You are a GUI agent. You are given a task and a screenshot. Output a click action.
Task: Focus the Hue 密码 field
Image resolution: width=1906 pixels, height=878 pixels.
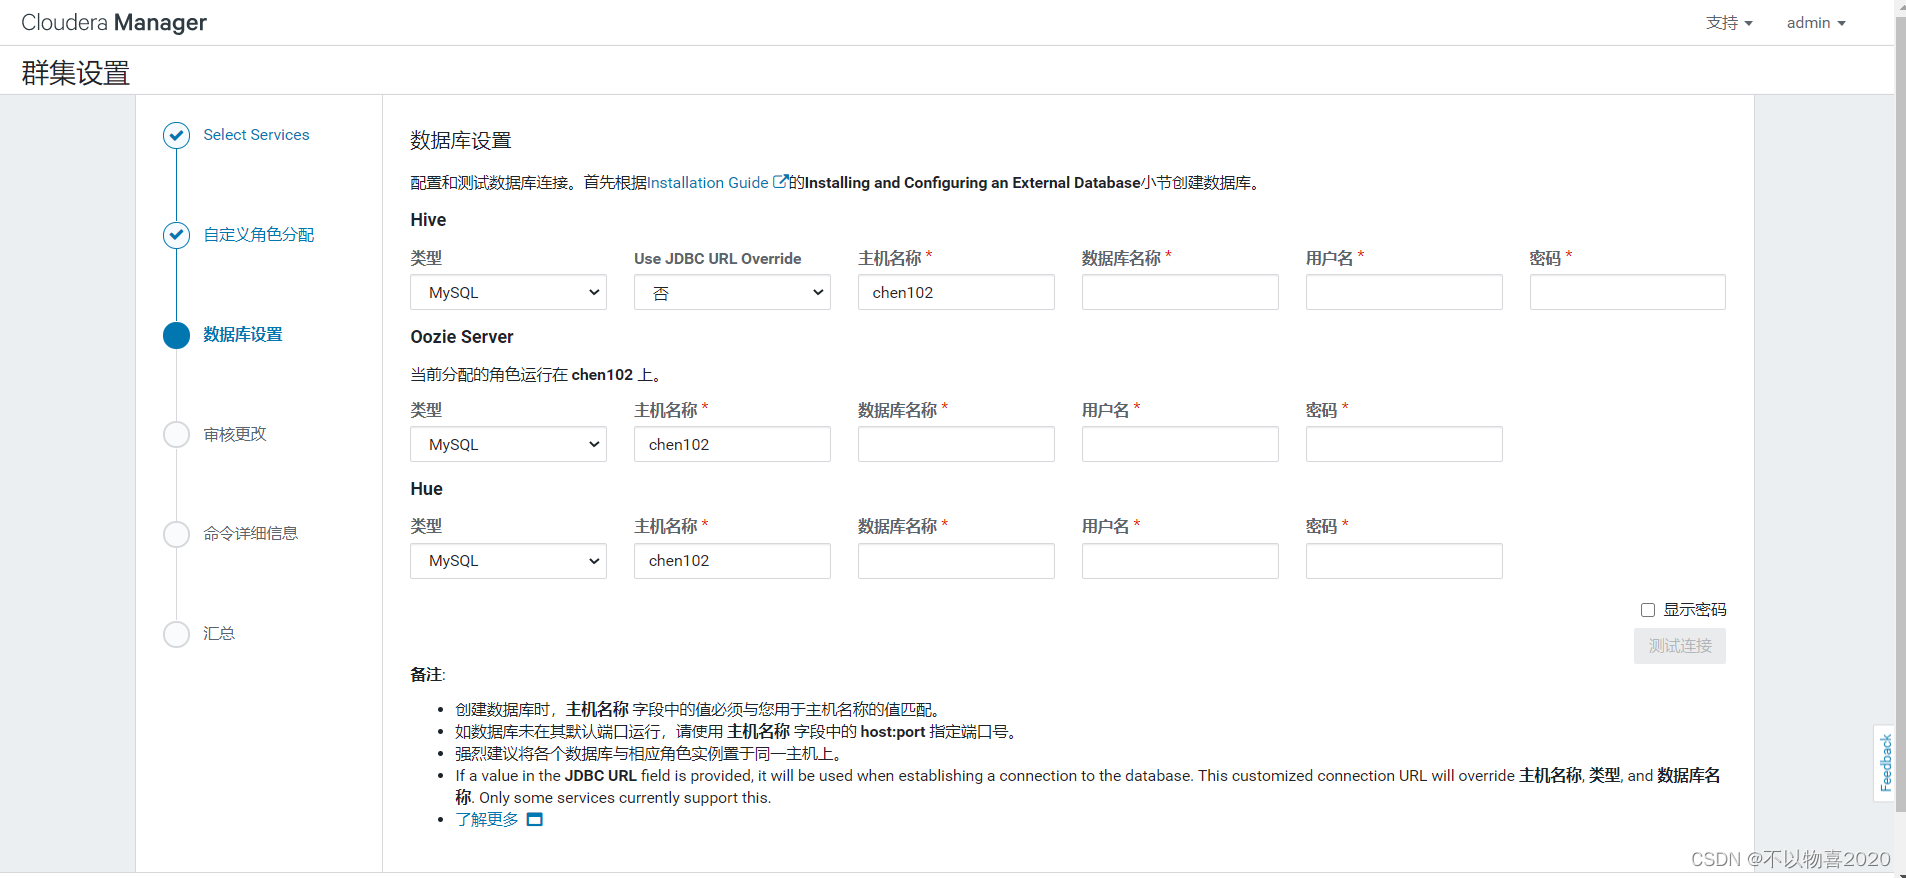pyautogui.click(x=1404, y=561)
